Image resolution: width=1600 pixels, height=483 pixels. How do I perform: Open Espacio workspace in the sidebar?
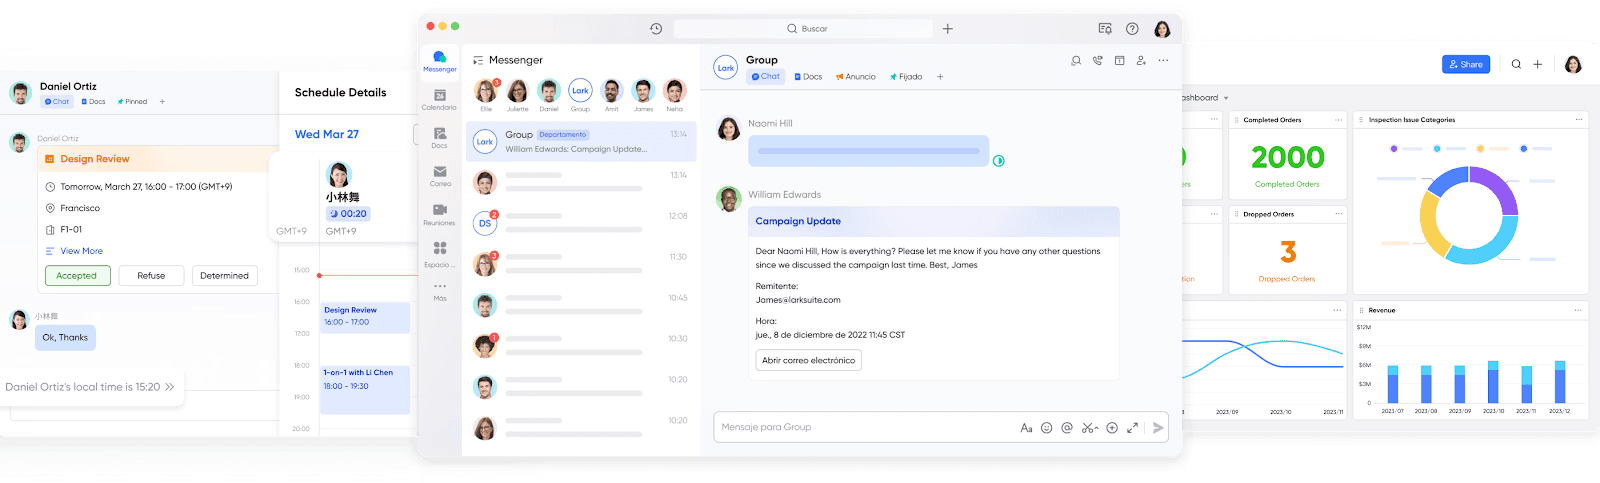pyautogui.click(x=439, y=254)
